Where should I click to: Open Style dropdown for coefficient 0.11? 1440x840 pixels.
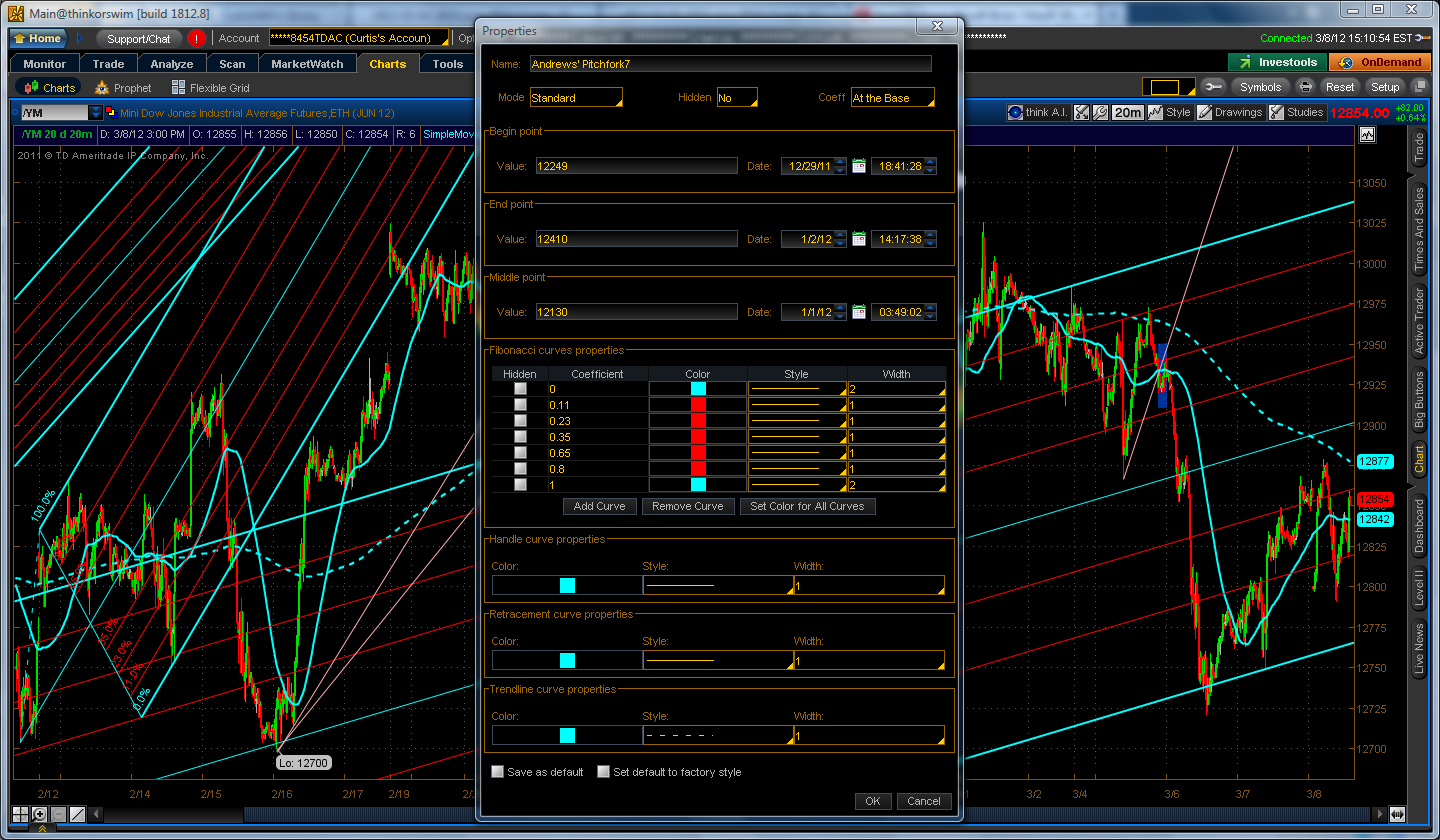click(798, 405)
